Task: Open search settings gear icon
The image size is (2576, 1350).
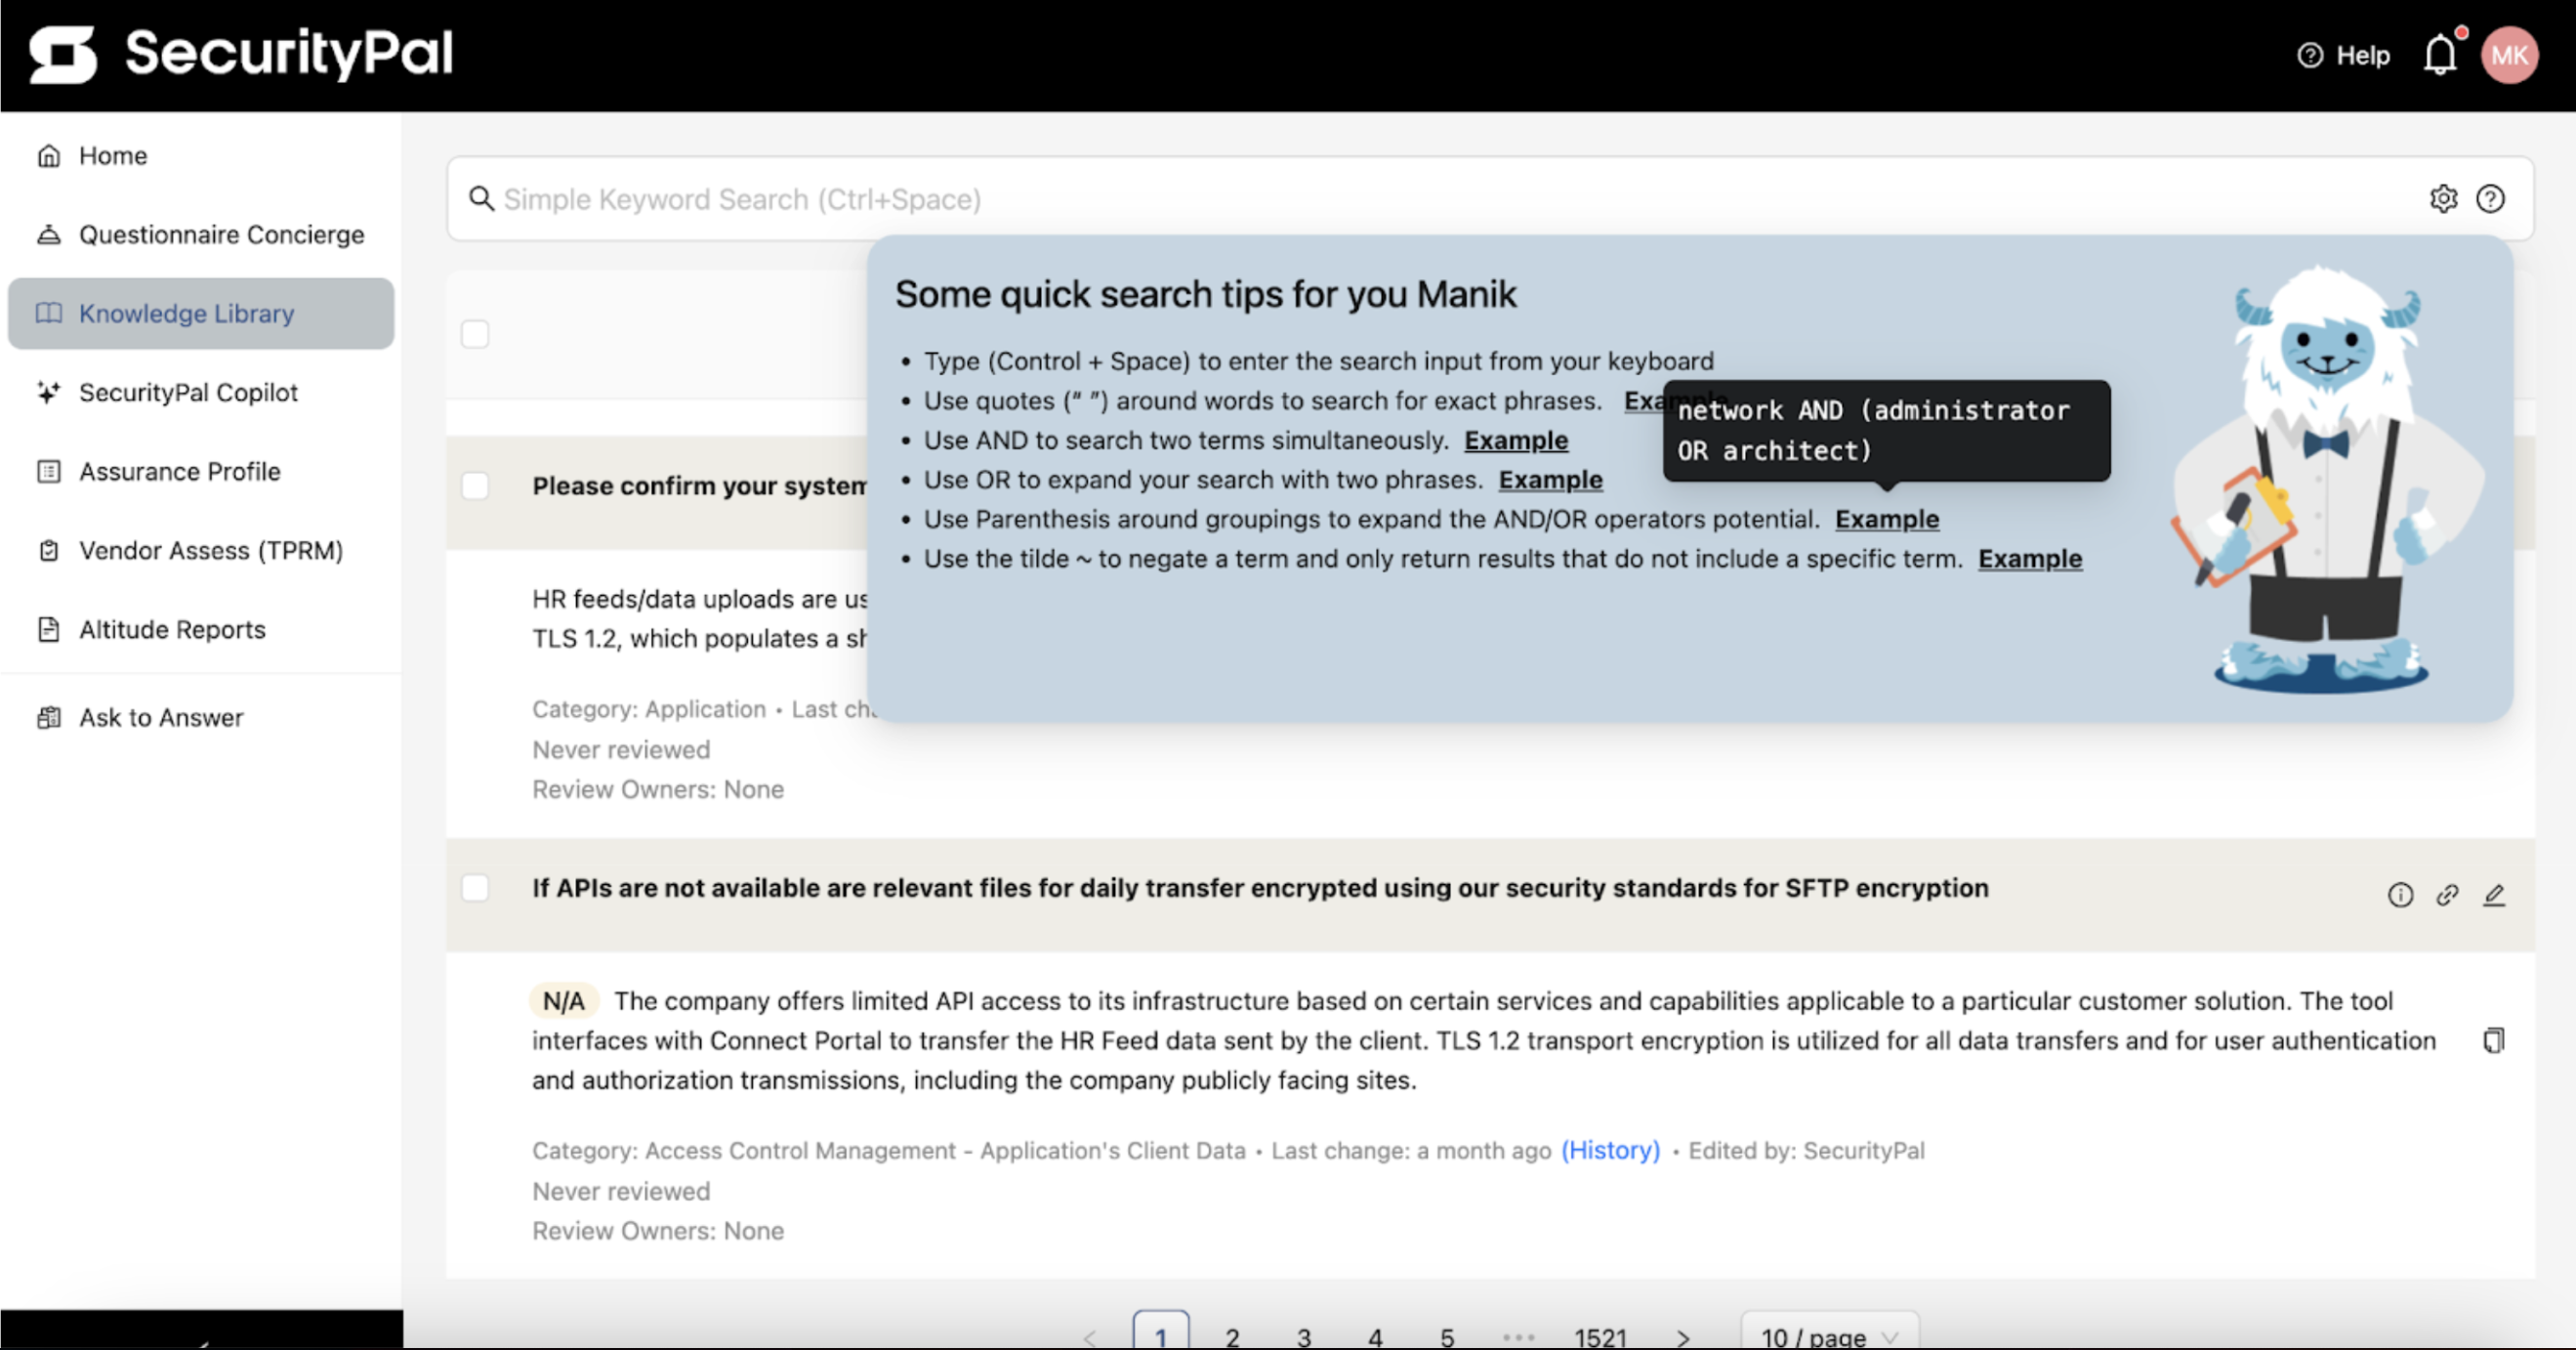Action: point(2443,199)
